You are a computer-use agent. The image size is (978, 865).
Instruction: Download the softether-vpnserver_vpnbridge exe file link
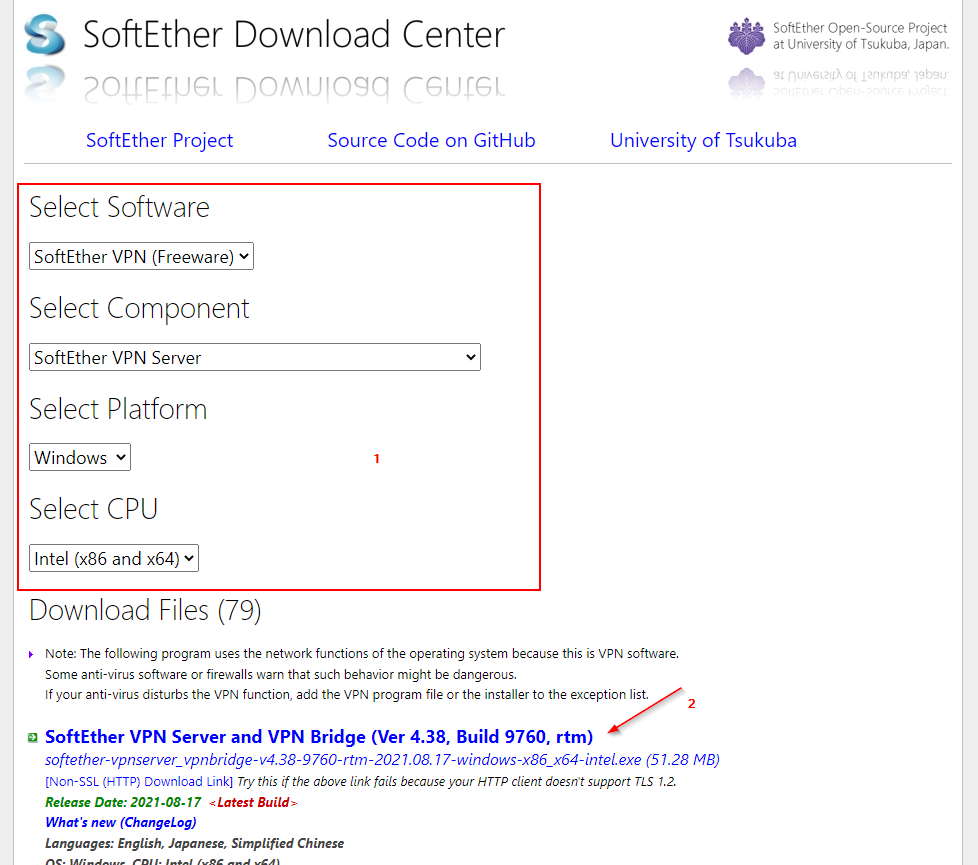[x=382, y=760]
